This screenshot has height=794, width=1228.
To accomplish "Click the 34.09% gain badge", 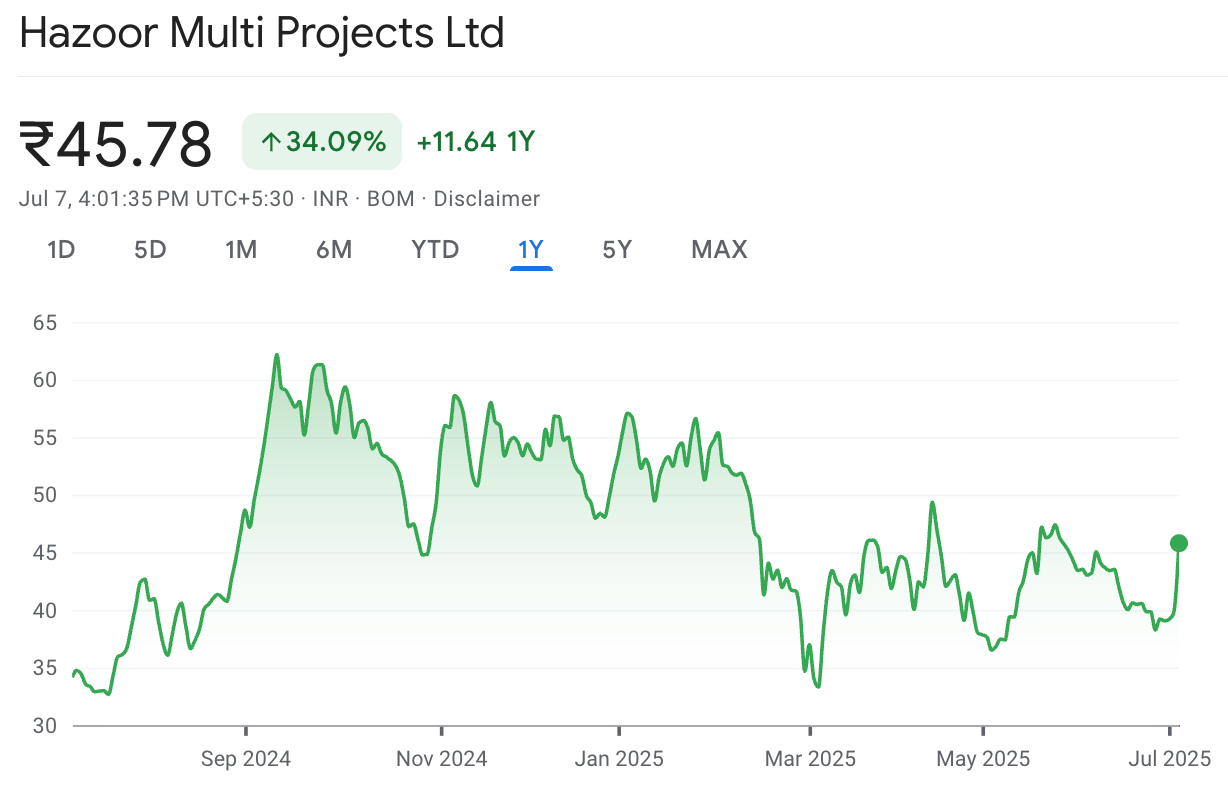I will pos(322,142).
